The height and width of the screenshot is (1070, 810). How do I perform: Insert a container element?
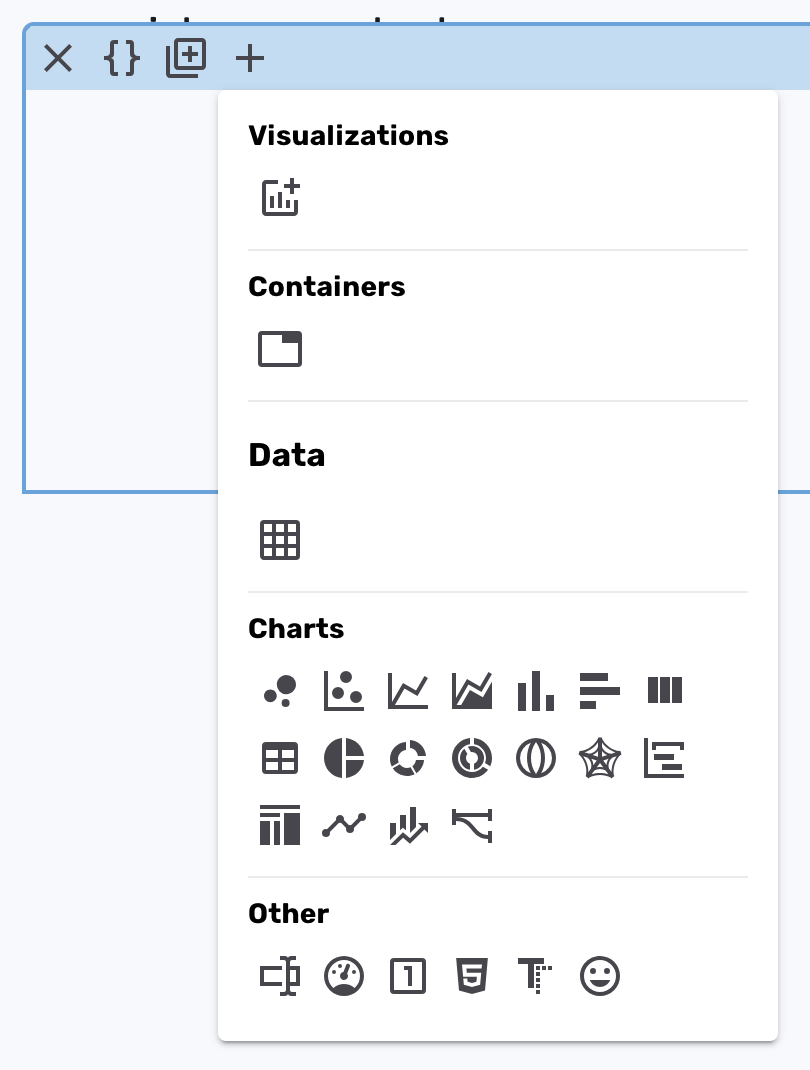tap(280, 348)
